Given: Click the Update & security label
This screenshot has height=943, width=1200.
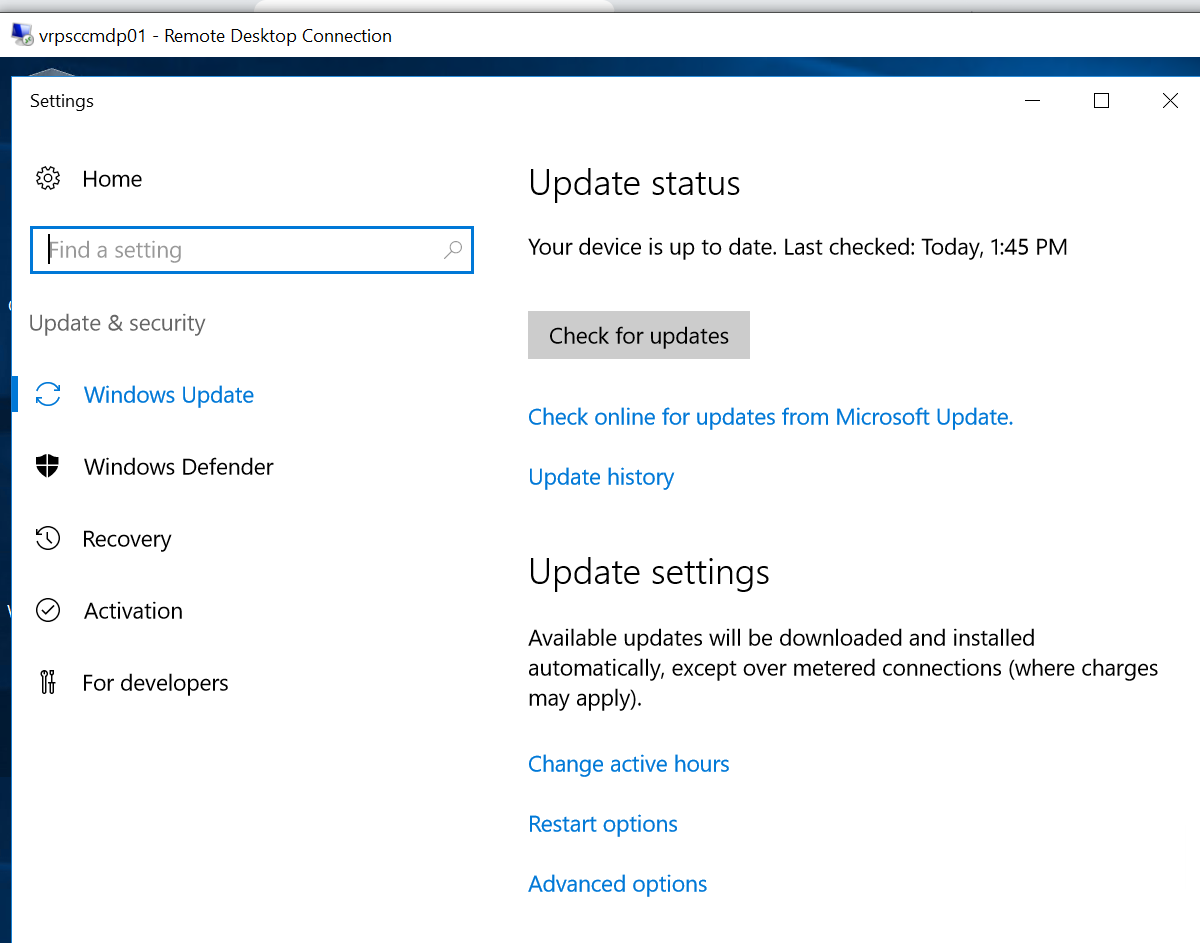Looking at the screenshot, I should (117, 323).
